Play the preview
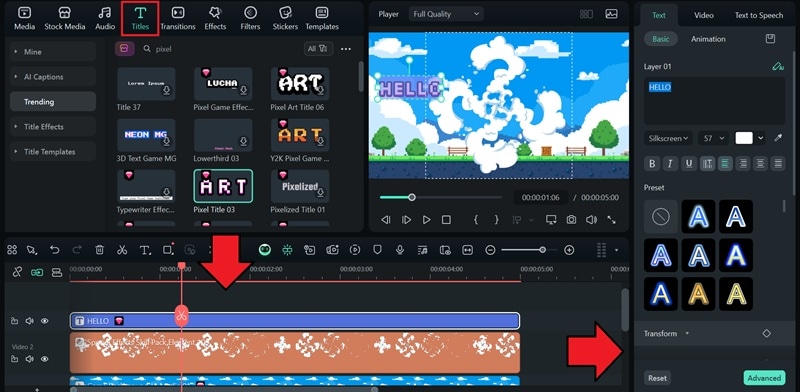 [x=427, y=220]
